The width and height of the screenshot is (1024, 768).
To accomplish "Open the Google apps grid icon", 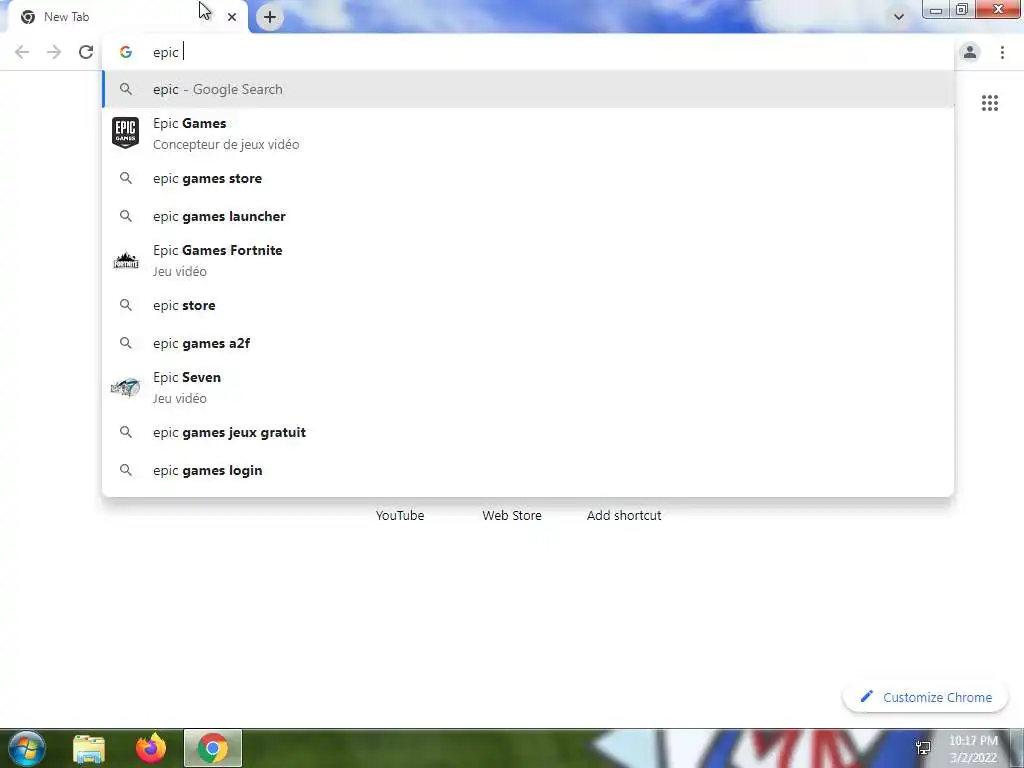I will click(989, 103).
